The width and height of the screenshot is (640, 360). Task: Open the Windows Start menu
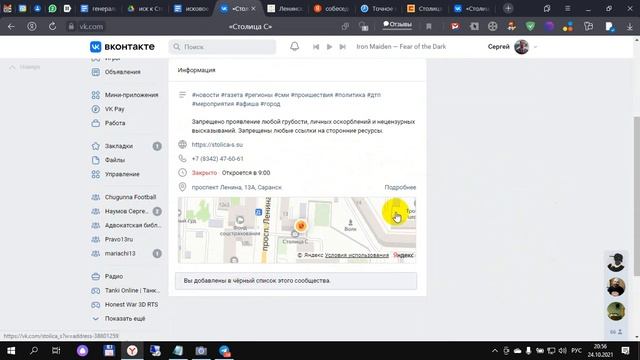point(11,351)
